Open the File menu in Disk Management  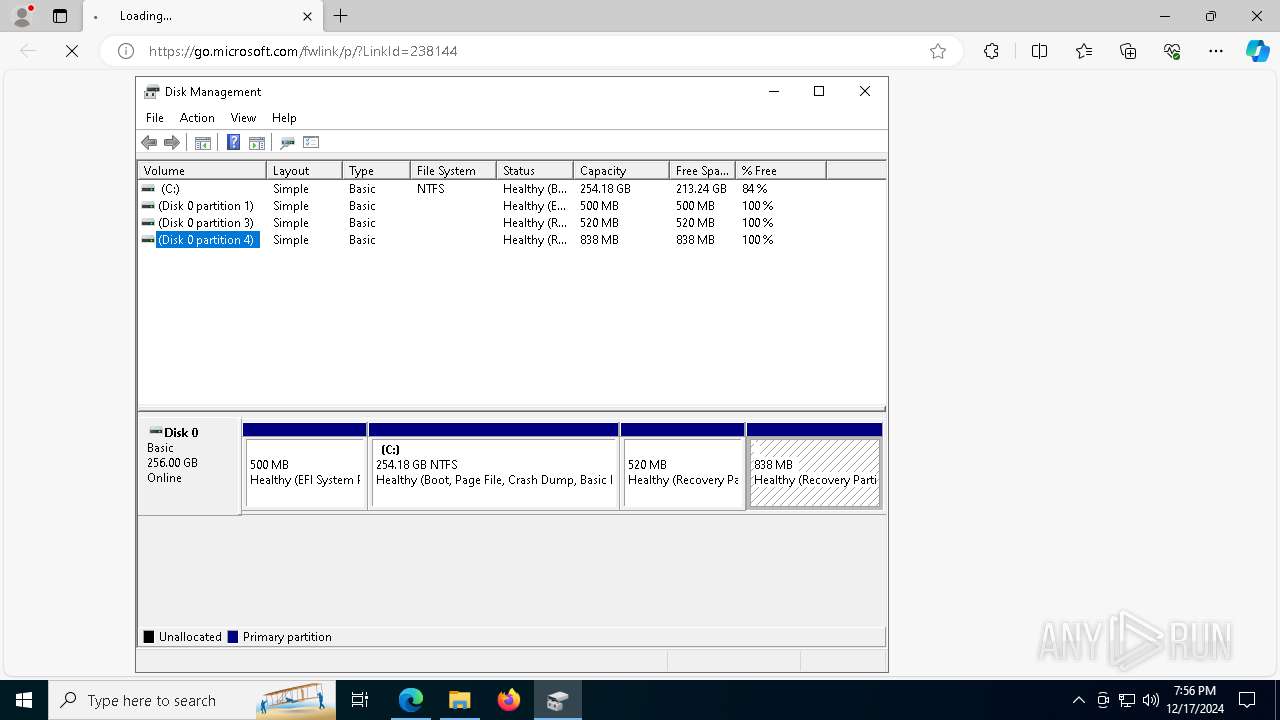[155, 118]
